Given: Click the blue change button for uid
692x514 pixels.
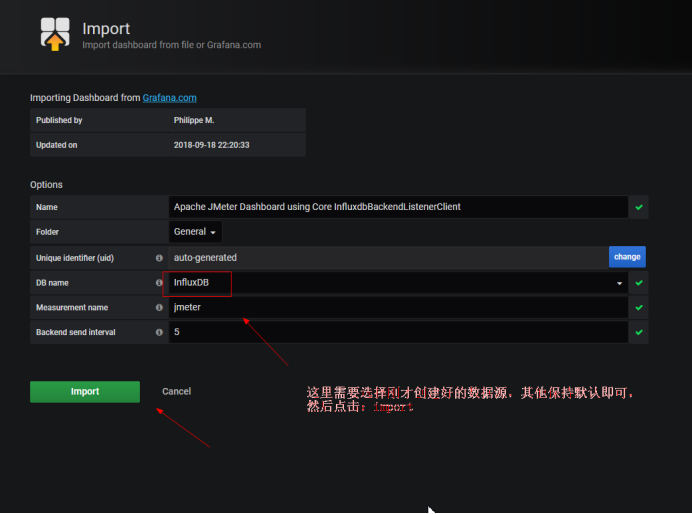Looking at the screenshot, I should pos(627,257).
